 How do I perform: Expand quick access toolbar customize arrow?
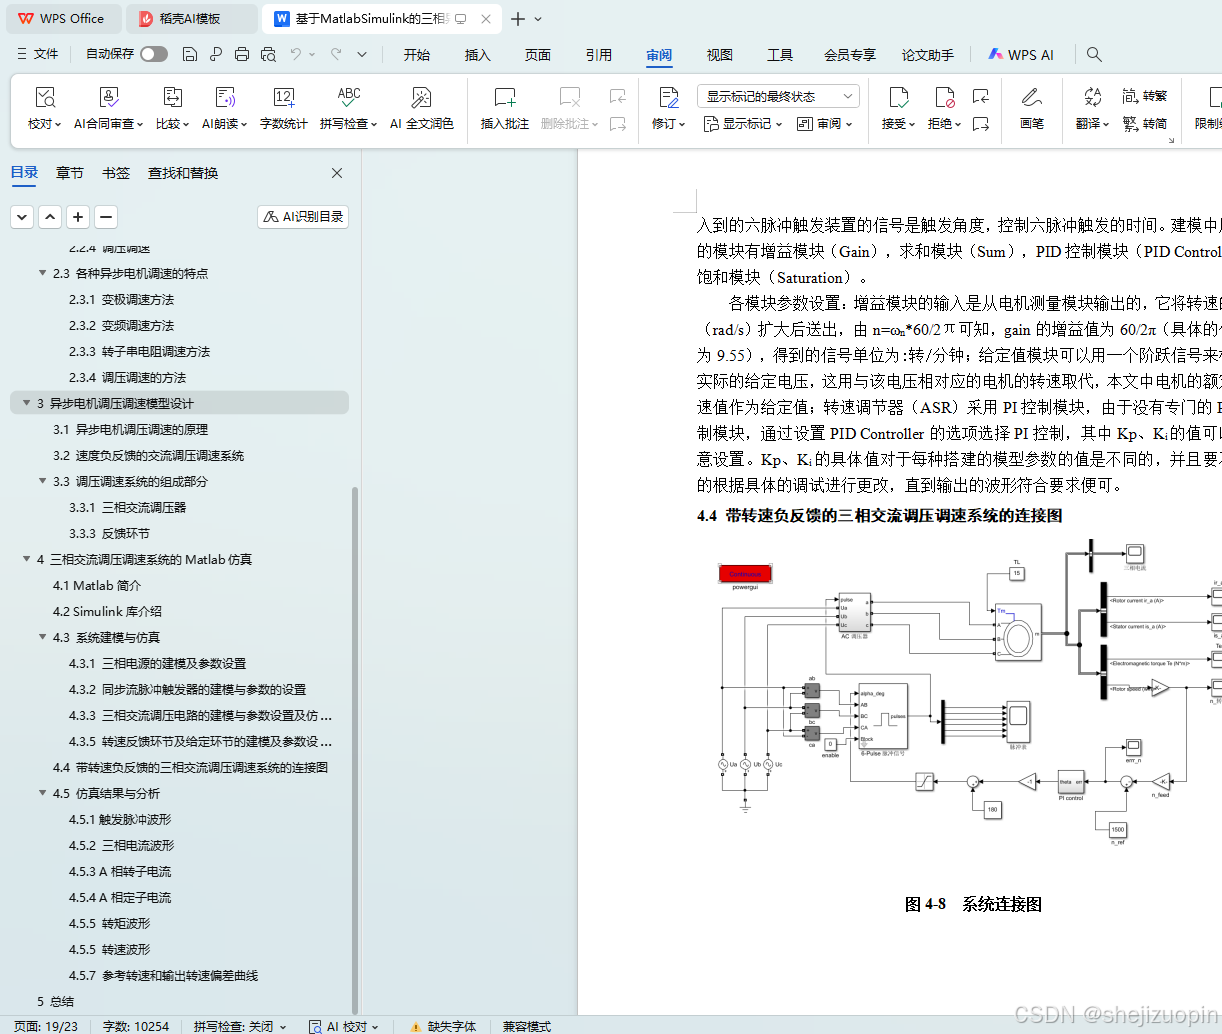click(x=362, y=54)
